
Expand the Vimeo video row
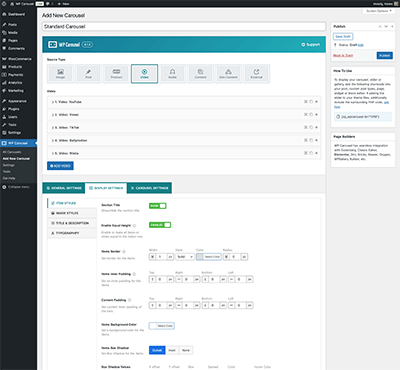(x=184, y=114)
